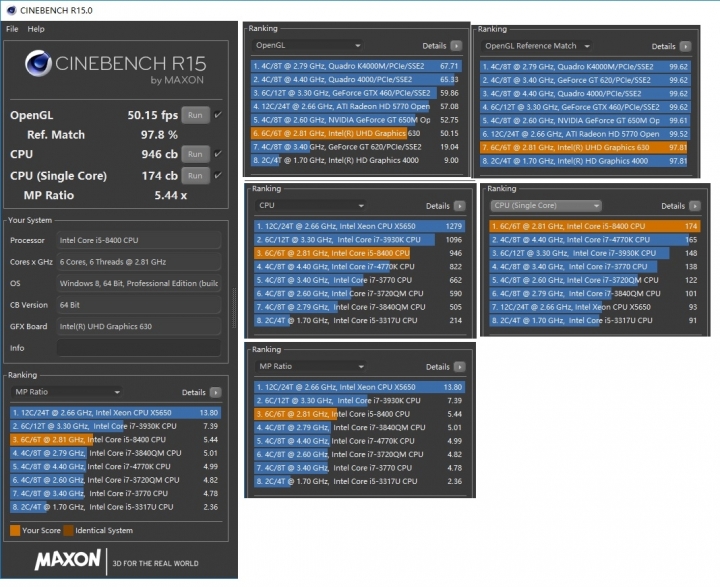Click the Cinebench sphere logo icon
720x587 pixels.
(38, 63)
